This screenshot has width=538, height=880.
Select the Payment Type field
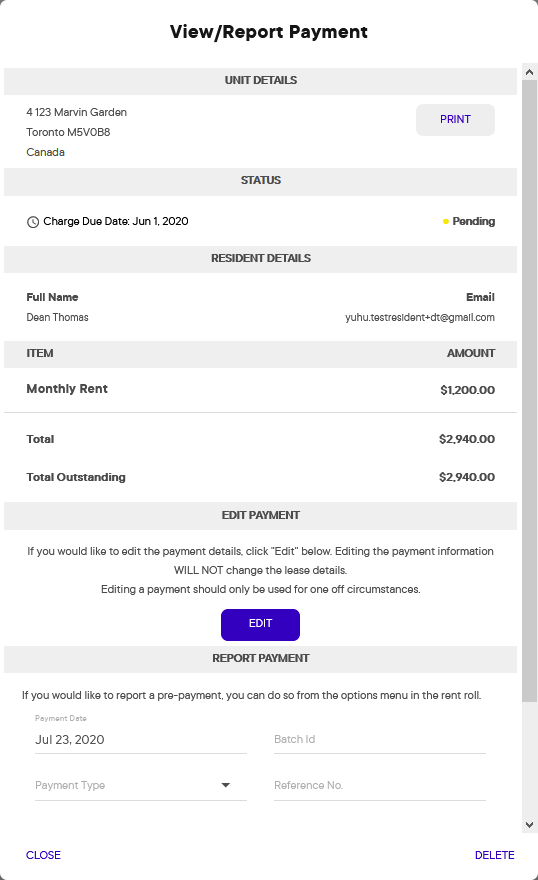[x=141, y=785]
